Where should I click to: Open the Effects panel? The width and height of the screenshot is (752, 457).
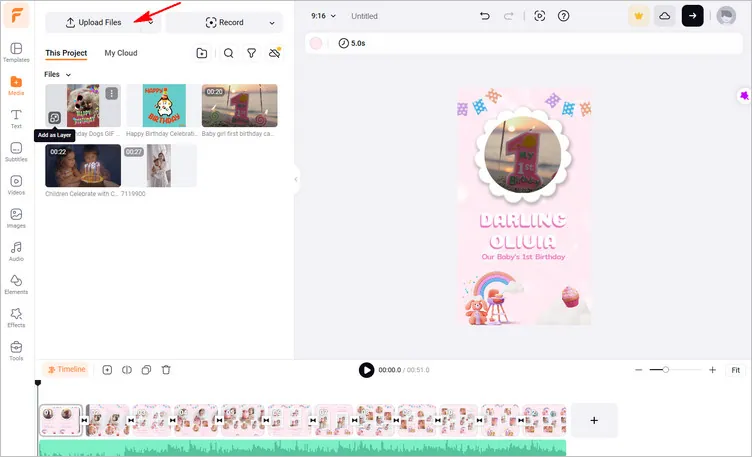click(16, 317)
